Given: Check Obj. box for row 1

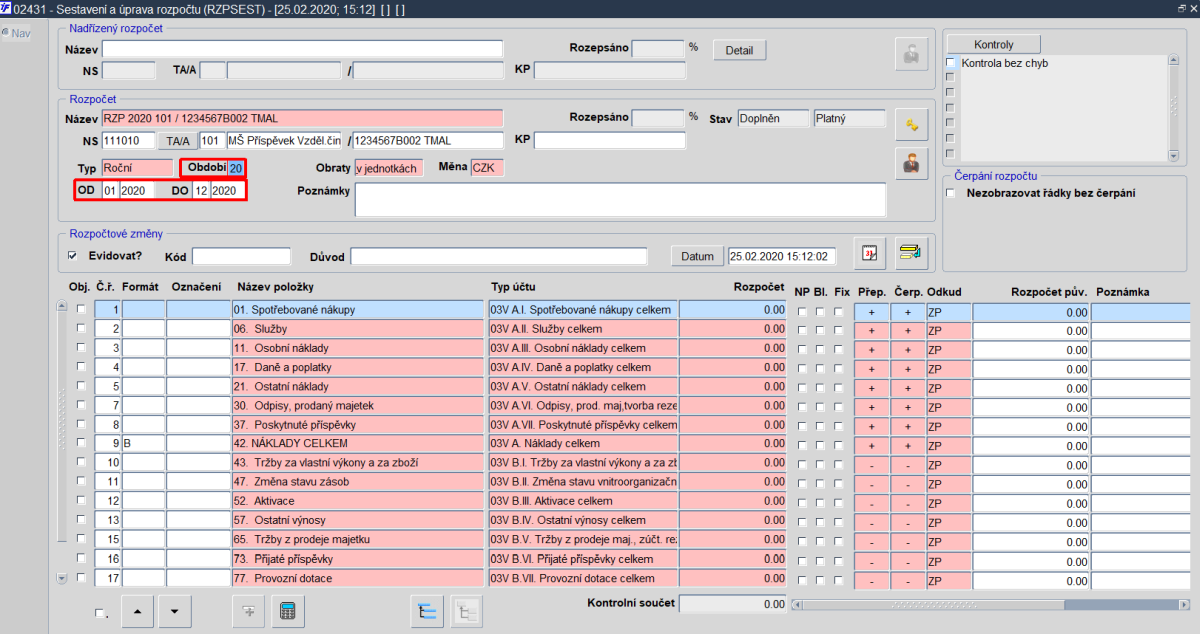Looking at the screenshot, I should coord(81,310).
